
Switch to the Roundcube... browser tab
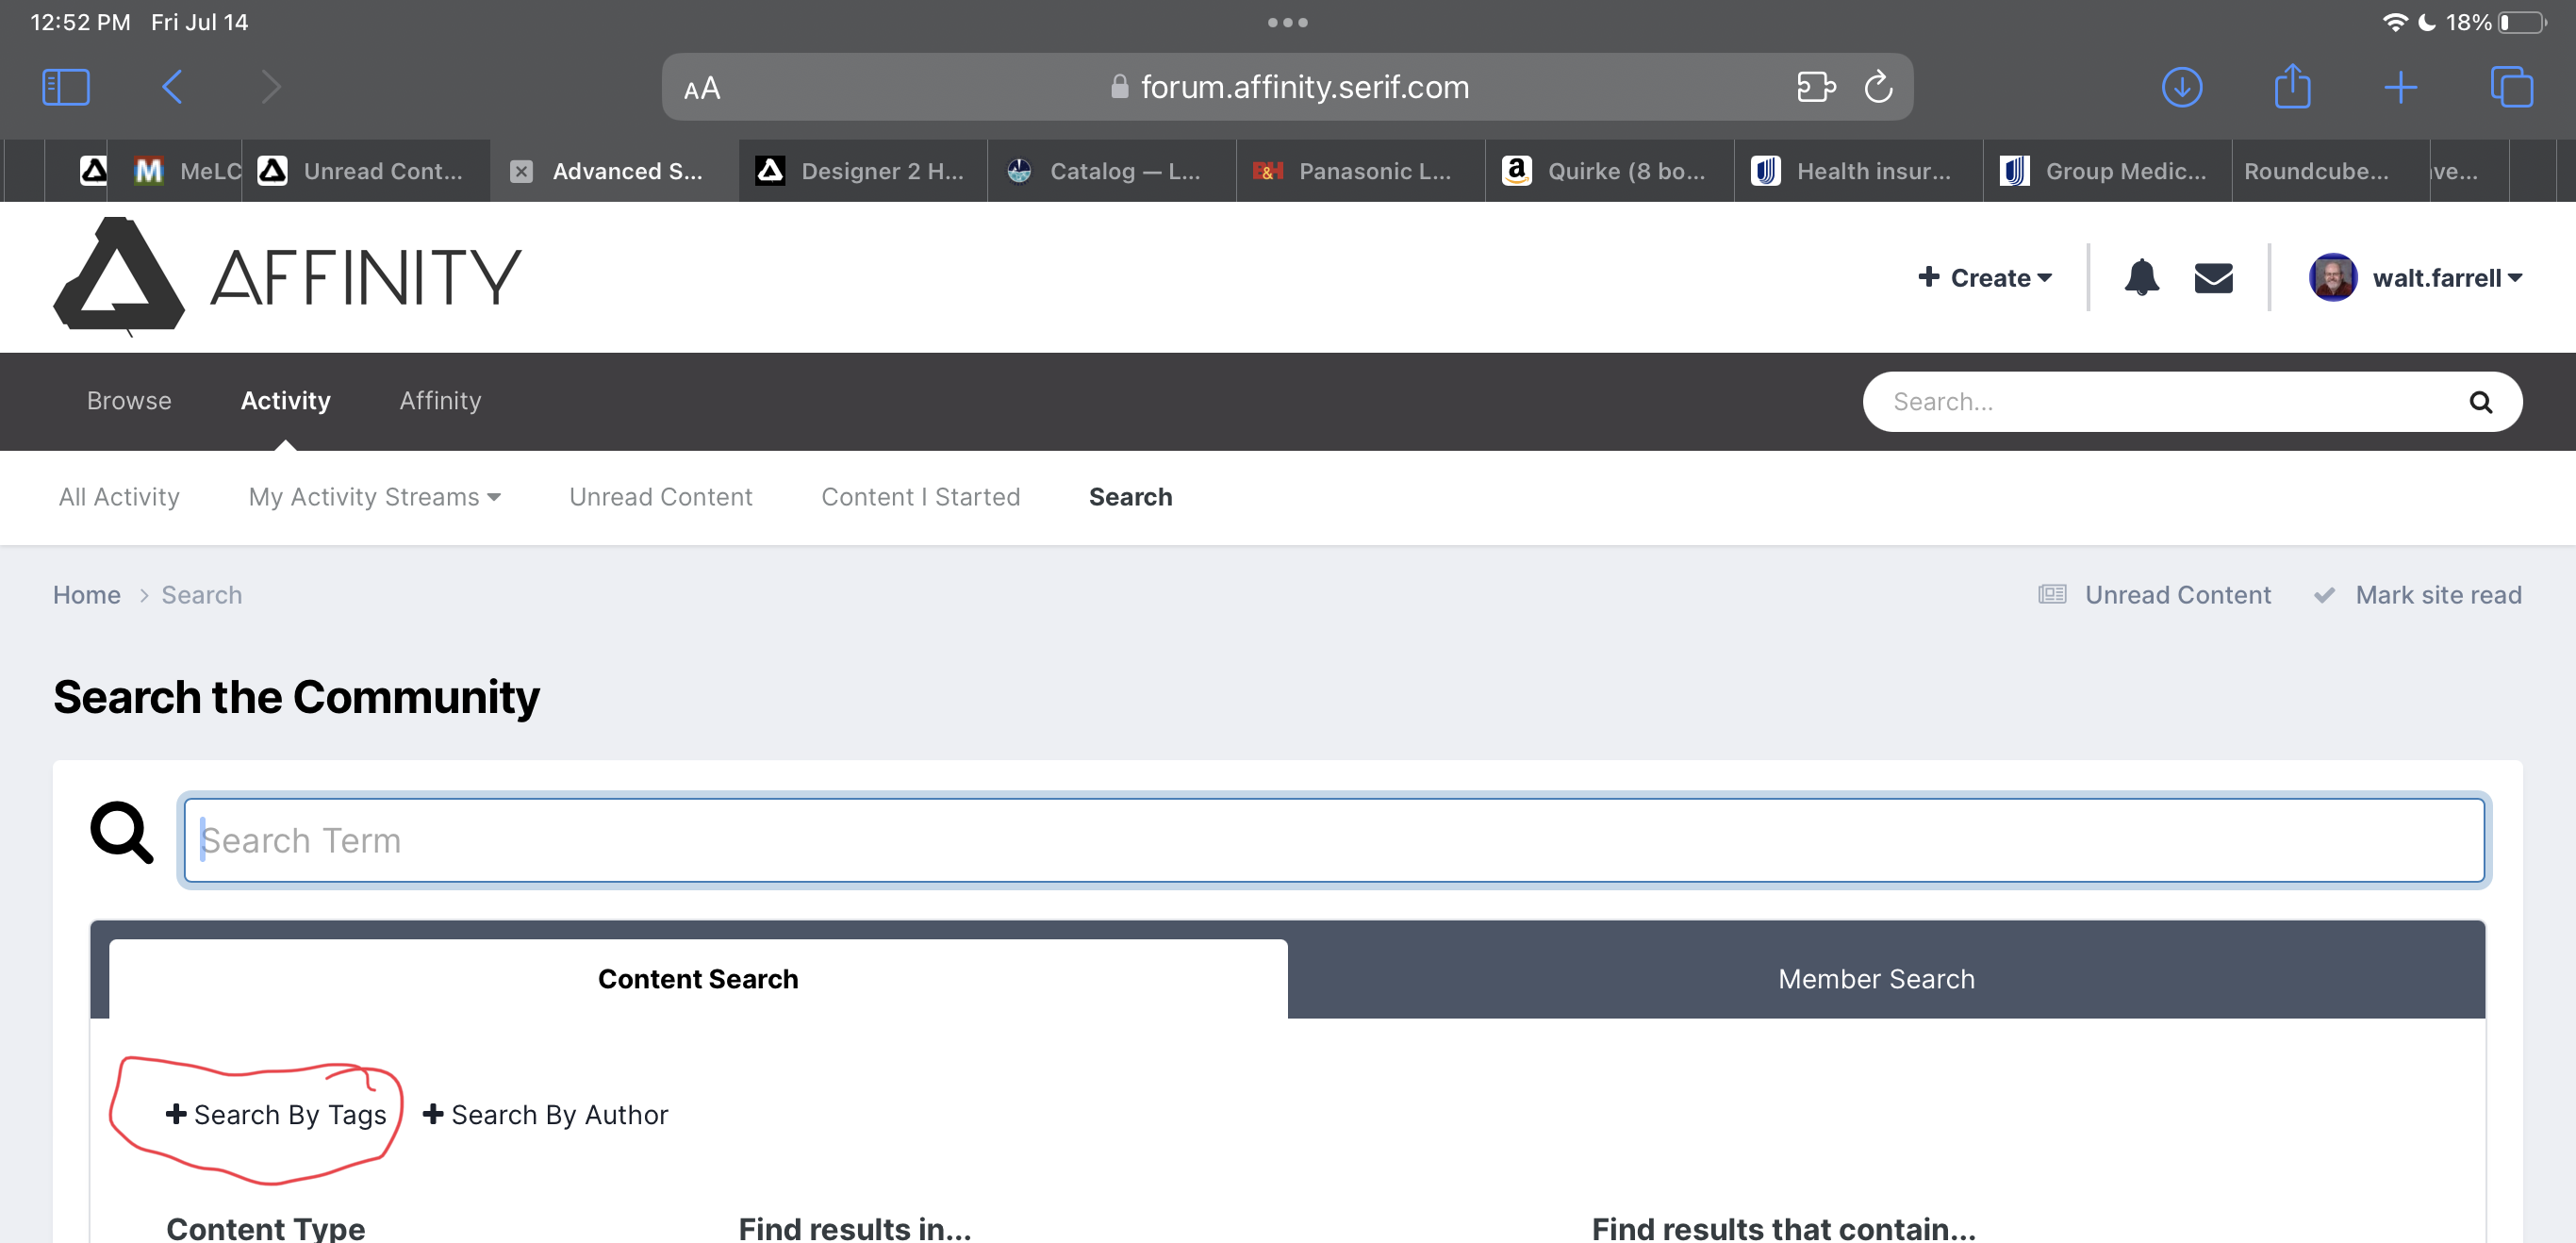tap(2331, 171)
